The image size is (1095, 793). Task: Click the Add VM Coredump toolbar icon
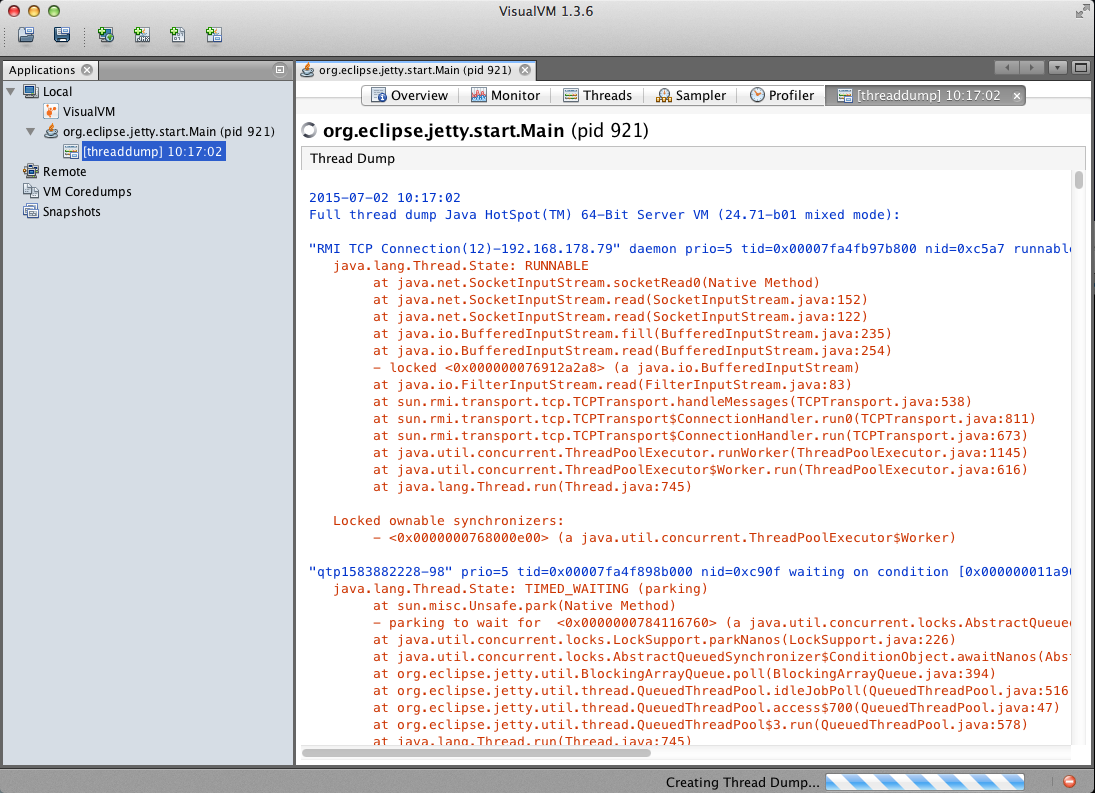coord(177,34)
